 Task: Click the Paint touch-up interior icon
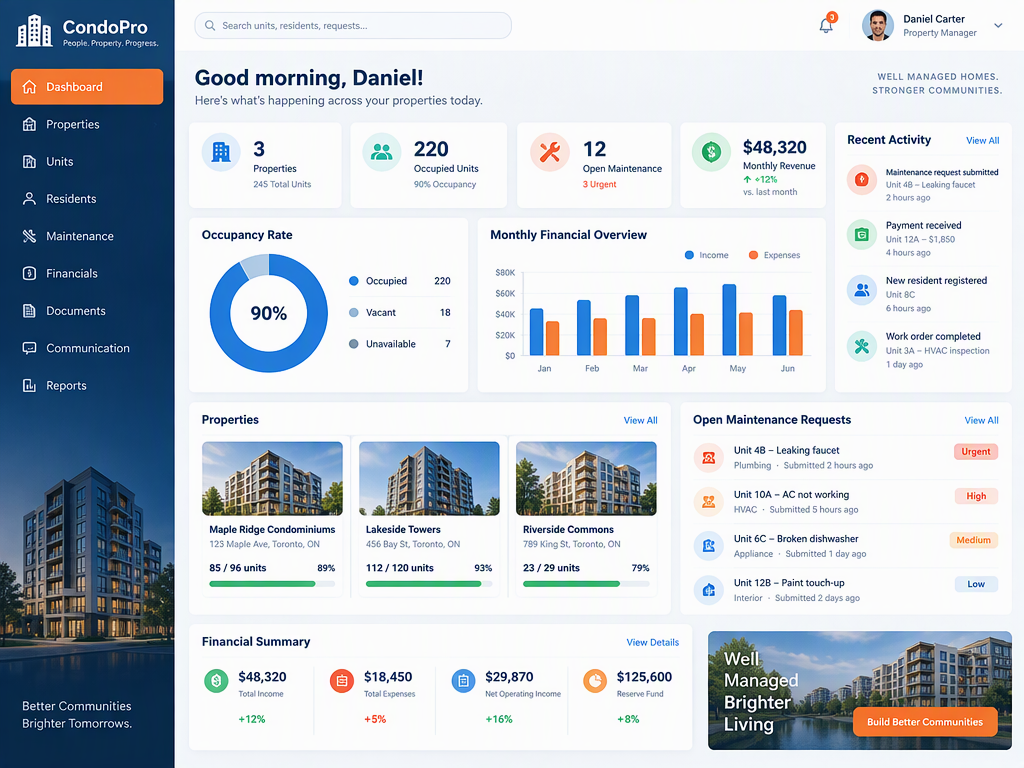point(709,590)
